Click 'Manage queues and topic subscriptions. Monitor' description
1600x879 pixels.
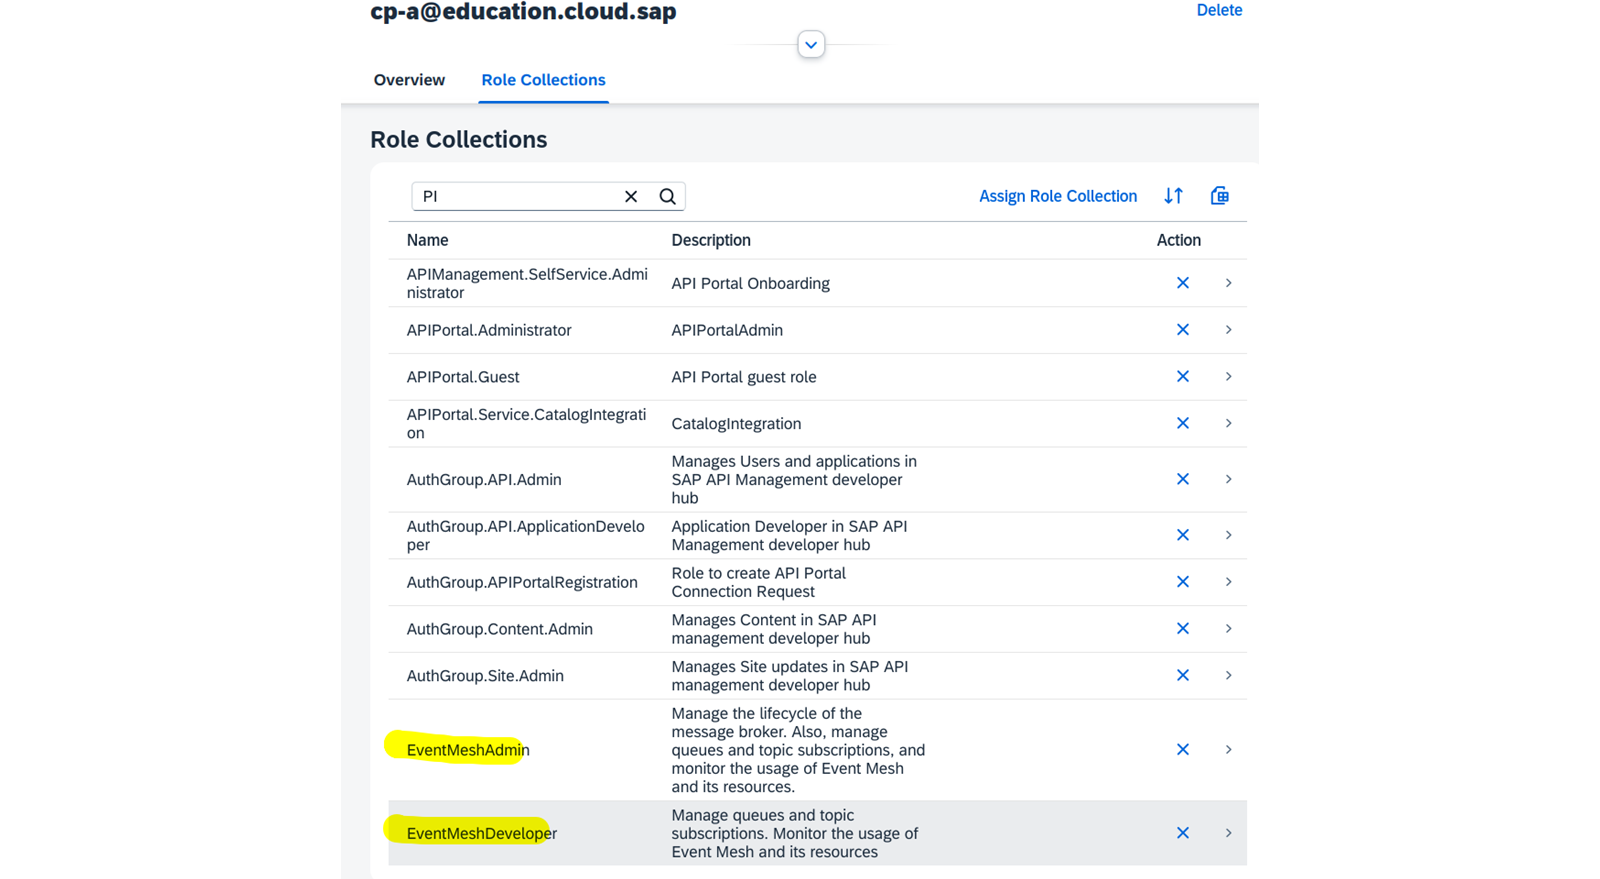click(x=795, y=833)
